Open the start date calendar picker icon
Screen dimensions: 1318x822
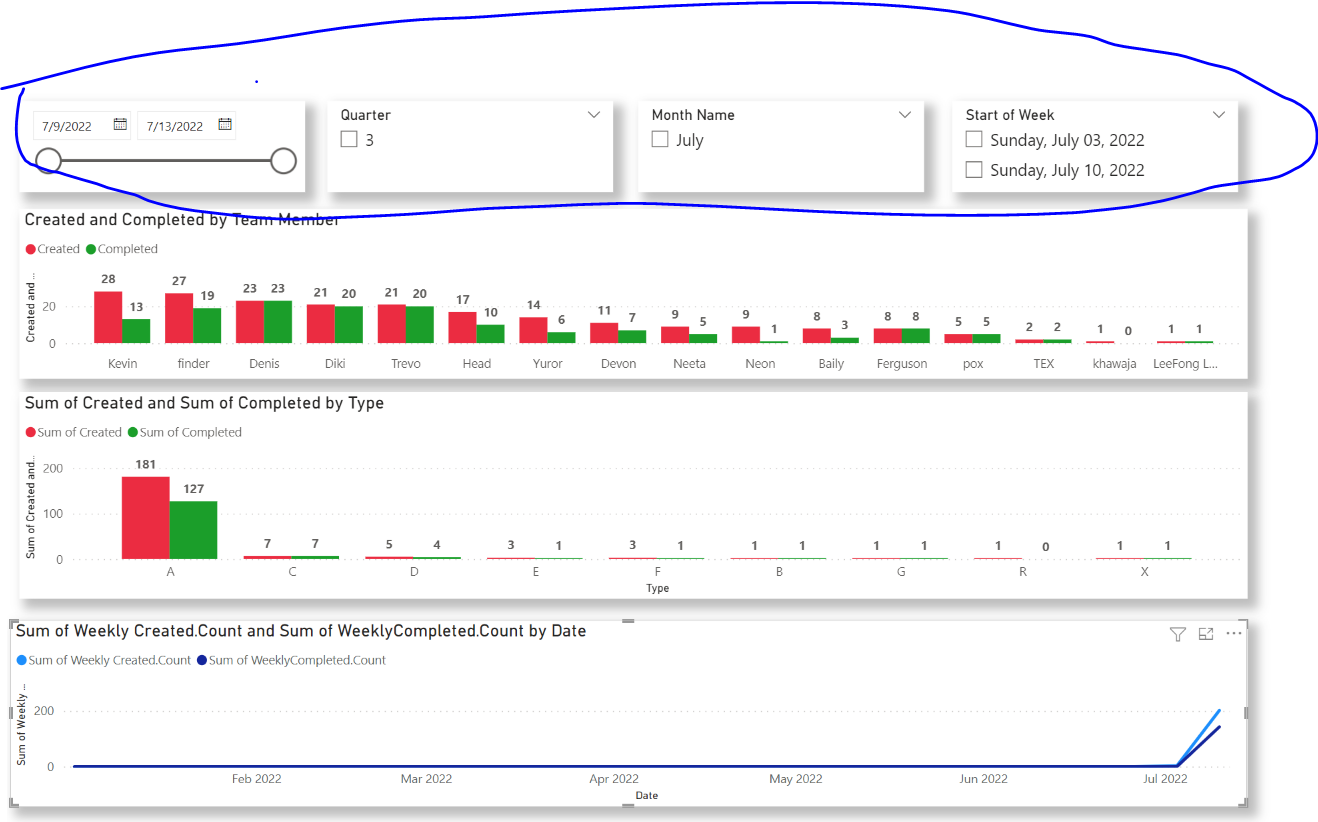[x=120, y=124]
